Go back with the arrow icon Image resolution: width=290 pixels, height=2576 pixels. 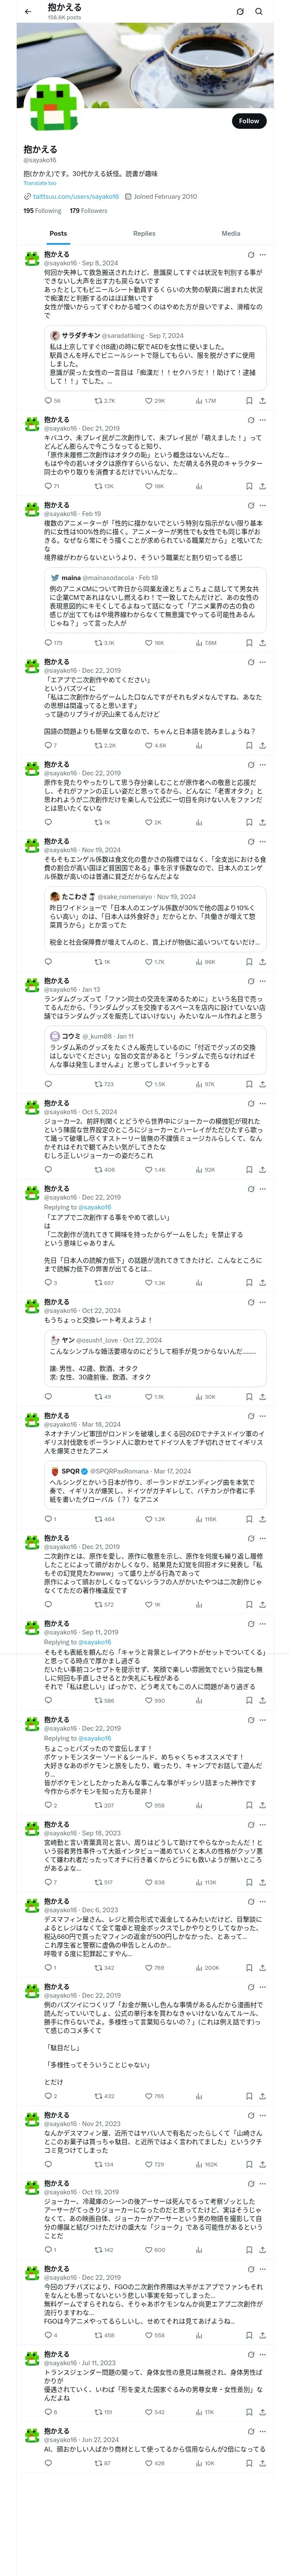click(28, 11)
